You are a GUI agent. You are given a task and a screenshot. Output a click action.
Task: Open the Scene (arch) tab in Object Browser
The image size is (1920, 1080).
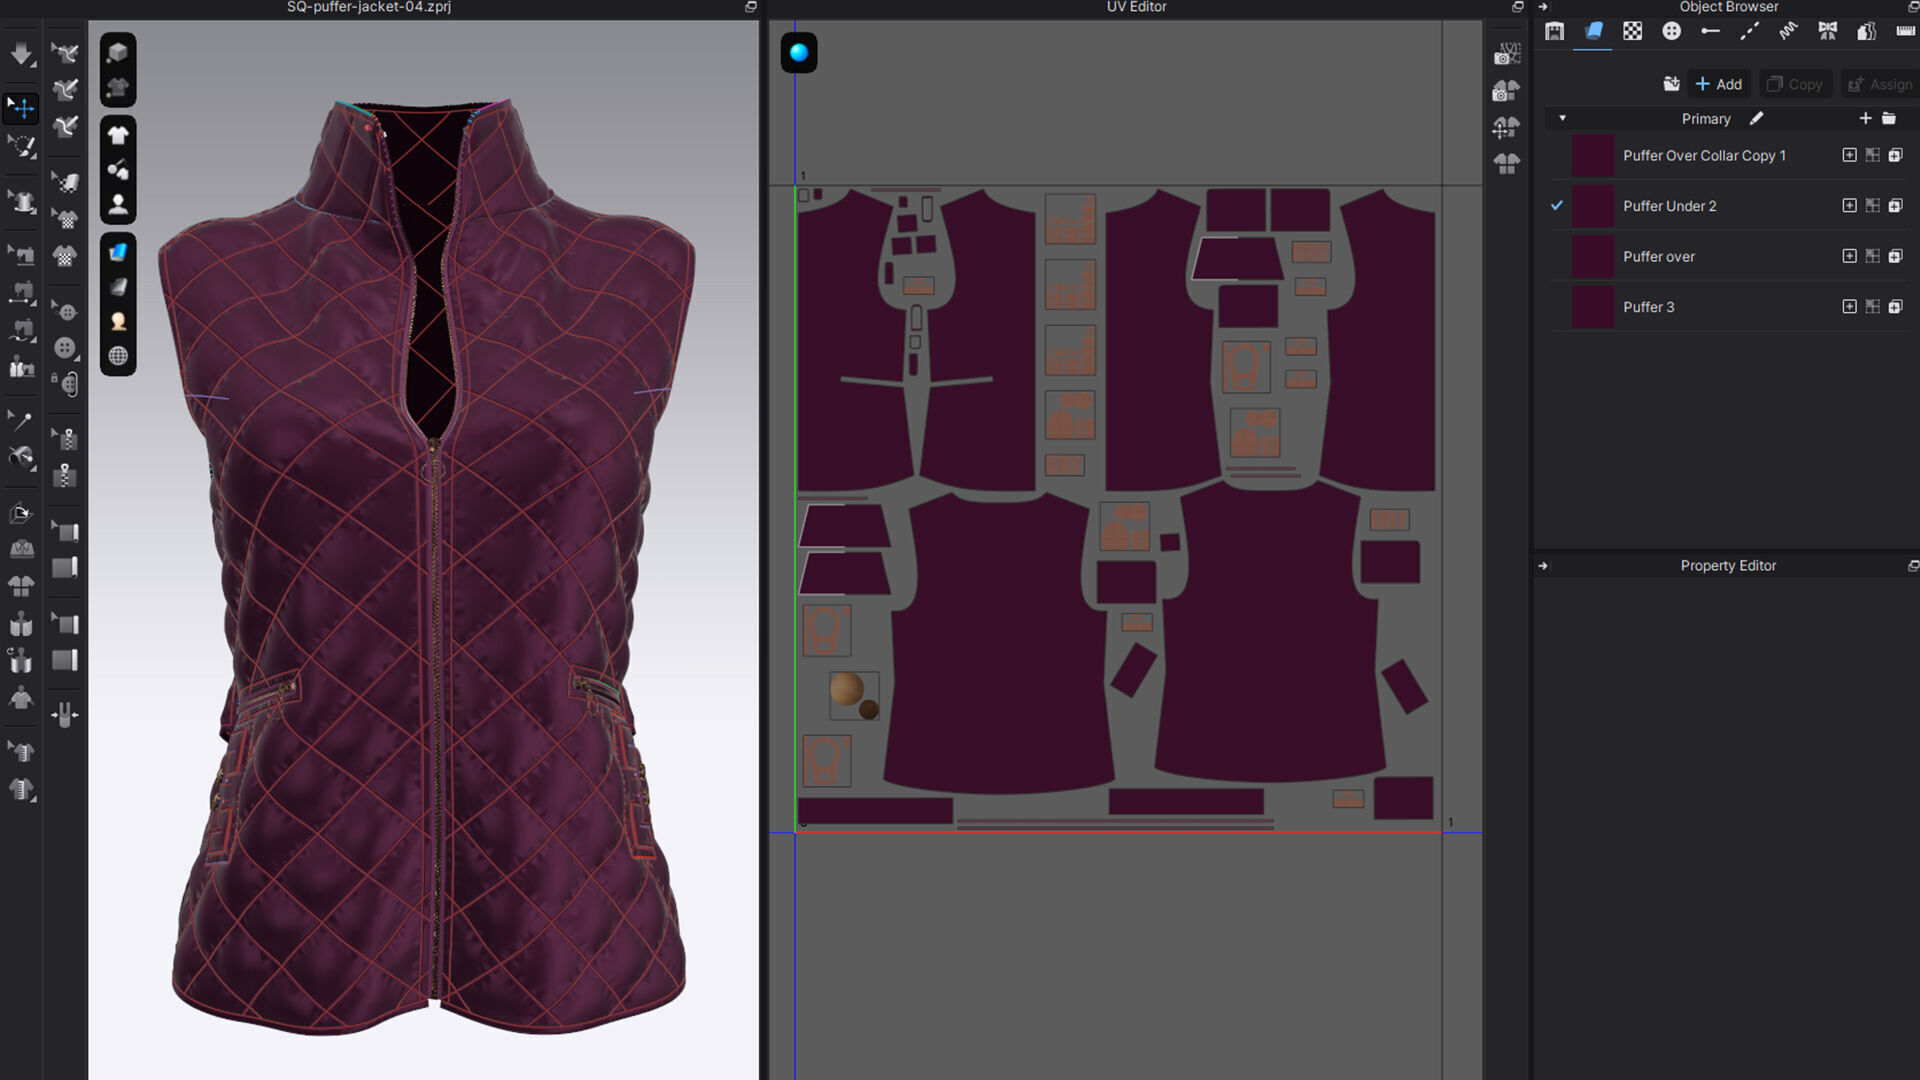click(1554, 31)
